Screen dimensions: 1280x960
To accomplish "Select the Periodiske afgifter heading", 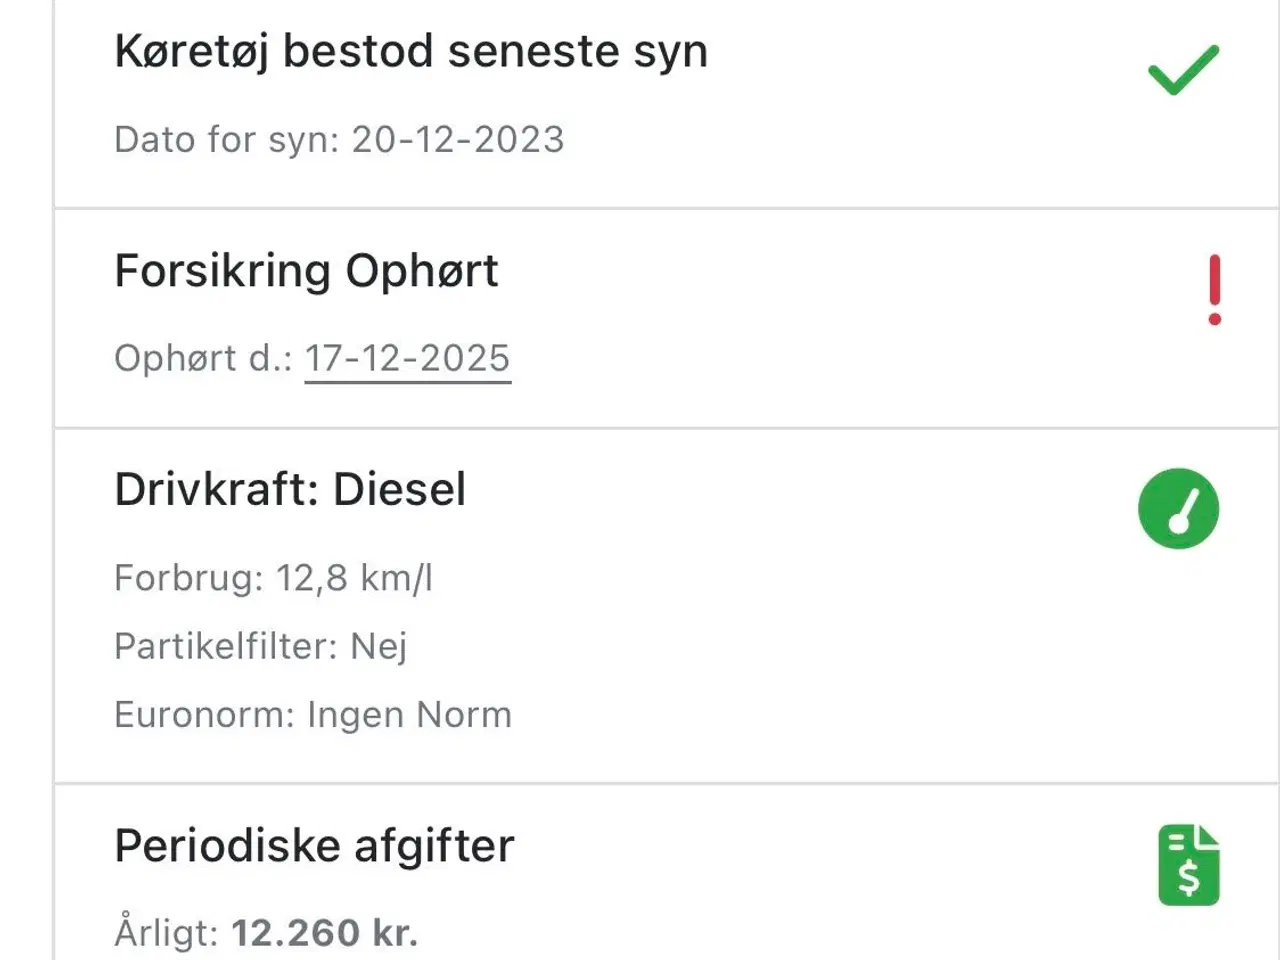I will 314,845.
